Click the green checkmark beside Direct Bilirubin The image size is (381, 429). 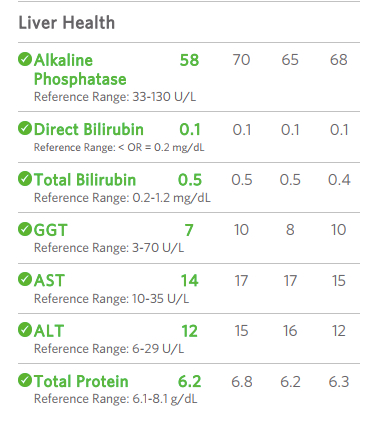25,129
